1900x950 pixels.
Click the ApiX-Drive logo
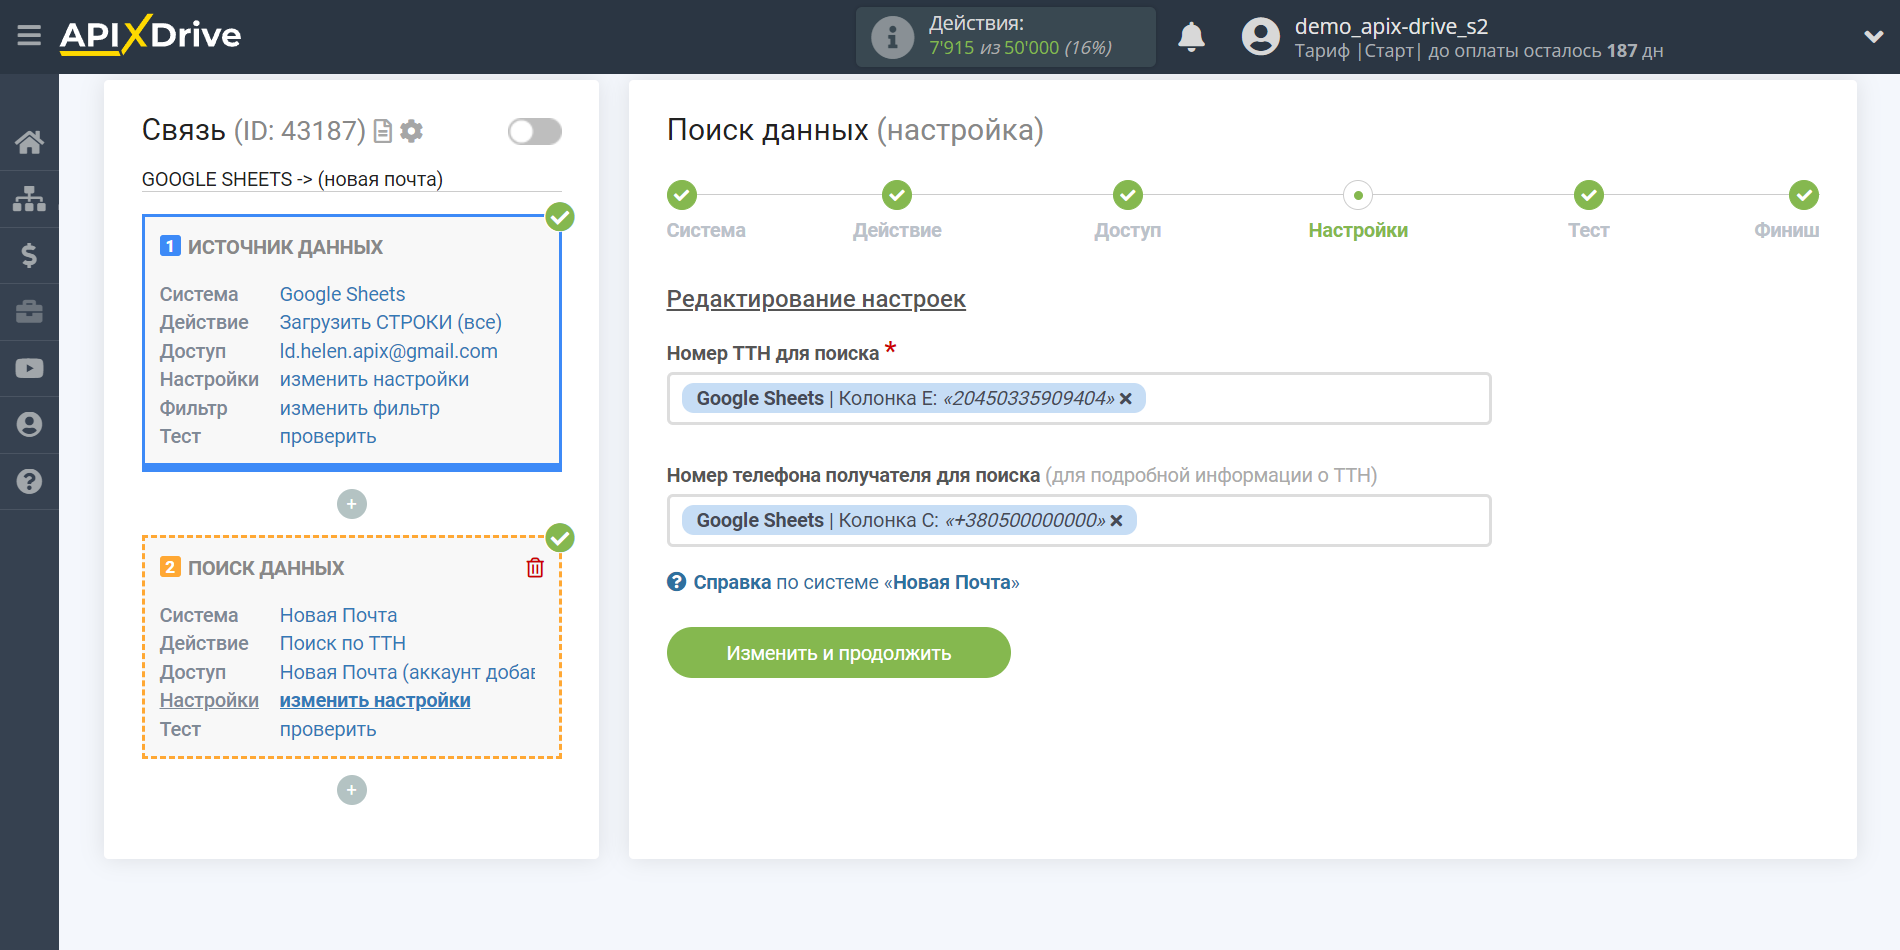151,35
